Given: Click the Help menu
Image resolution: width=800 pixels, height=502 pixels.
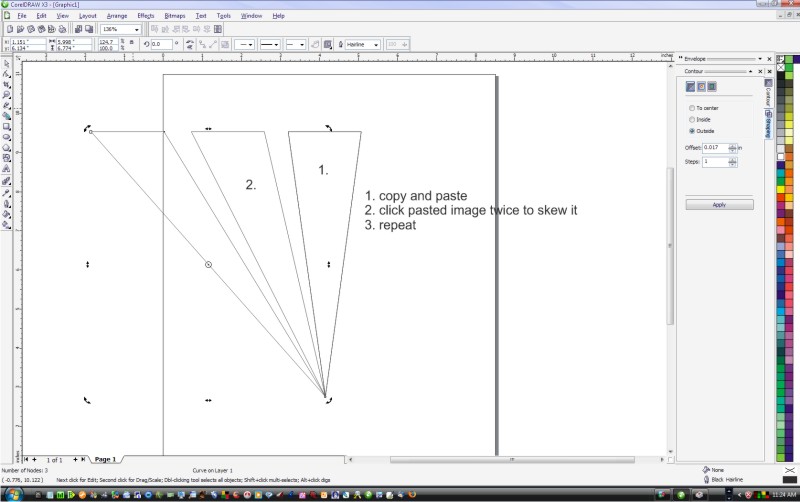Looking at the screenshot, I should [x=278, y=16].
